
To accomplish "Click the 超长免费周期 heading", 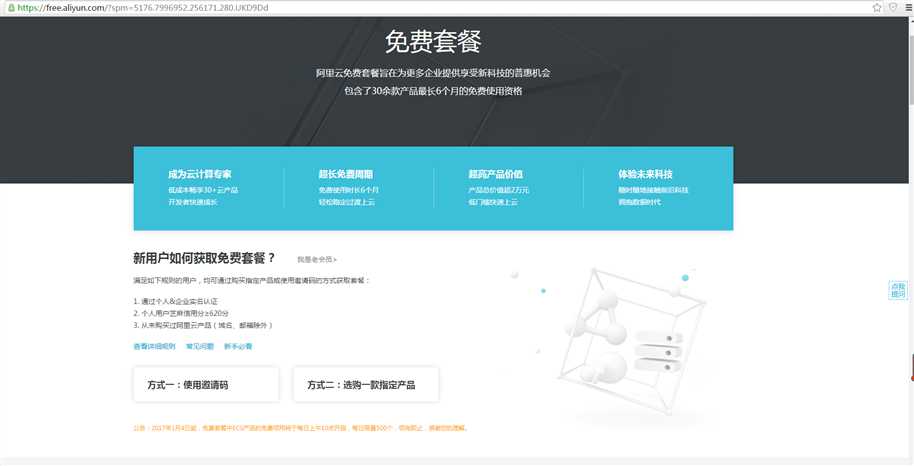I will point(346,174).
